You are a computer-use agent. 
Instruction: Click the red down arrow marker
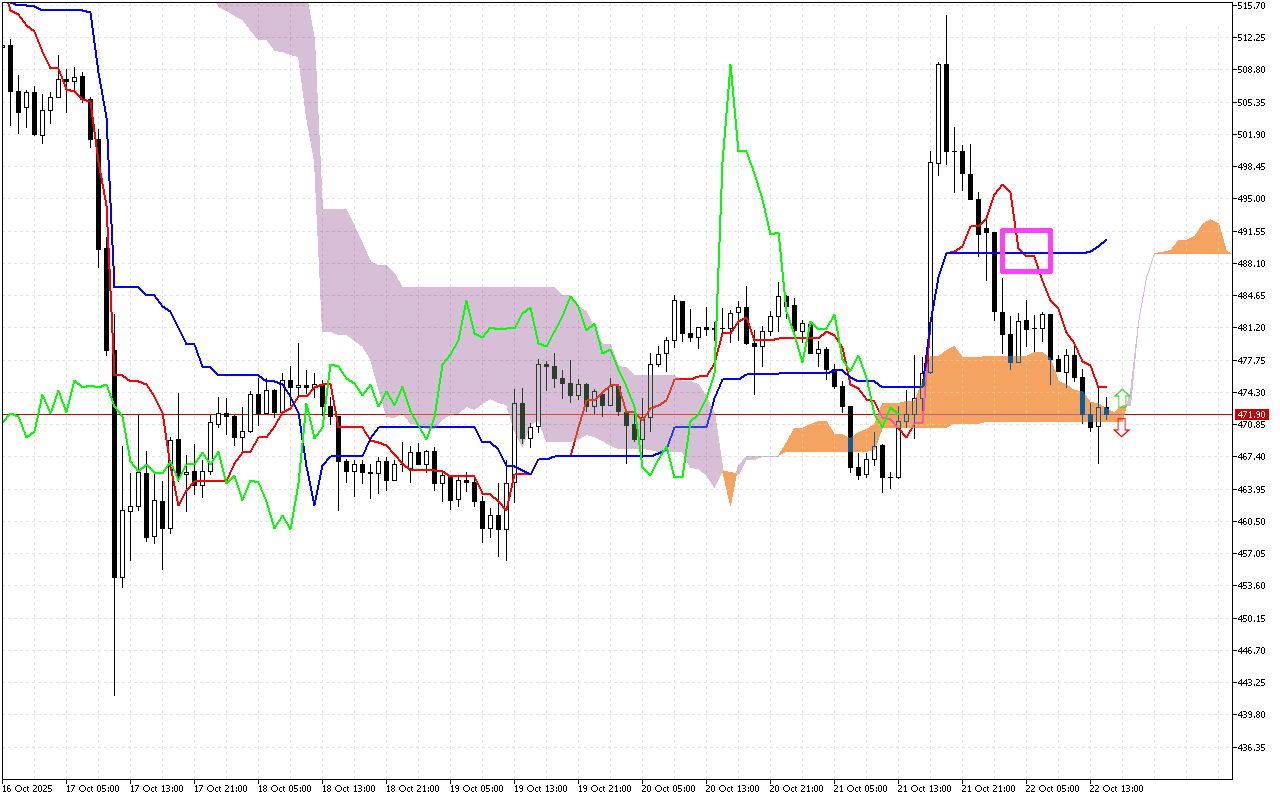[1122, 428]
